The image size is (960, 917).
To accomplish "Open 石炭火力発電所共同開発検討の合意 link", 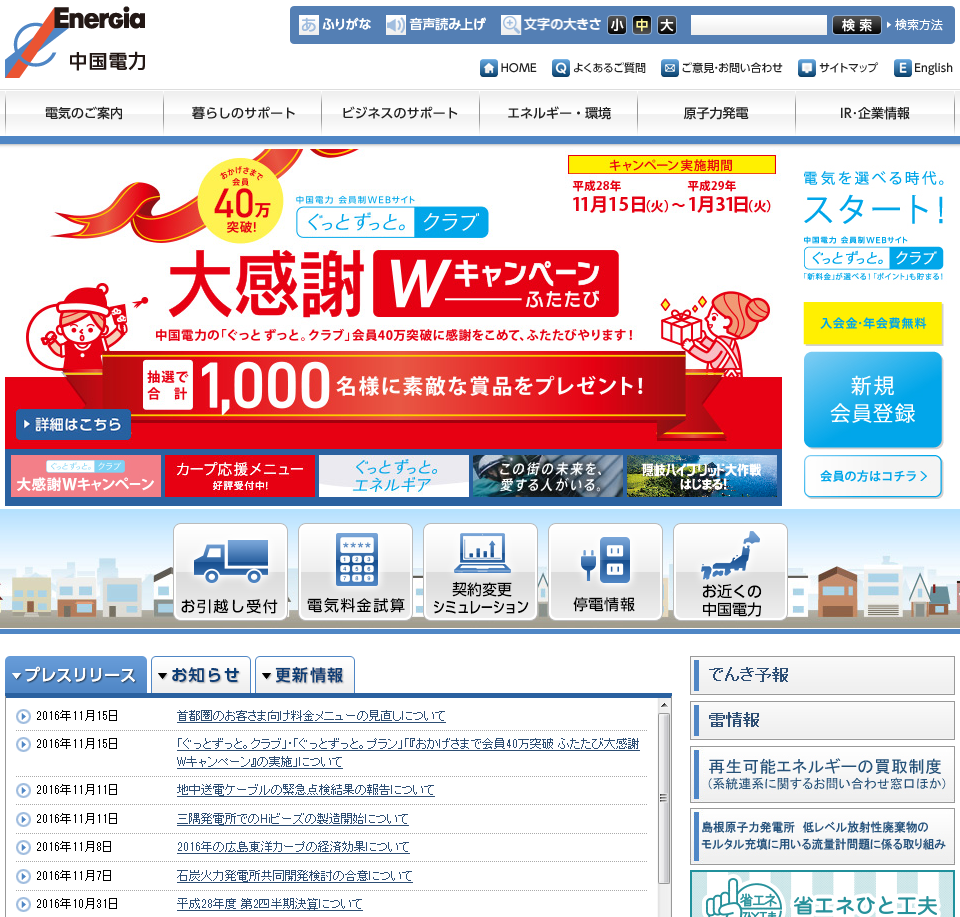I will [x=294, y=875].
